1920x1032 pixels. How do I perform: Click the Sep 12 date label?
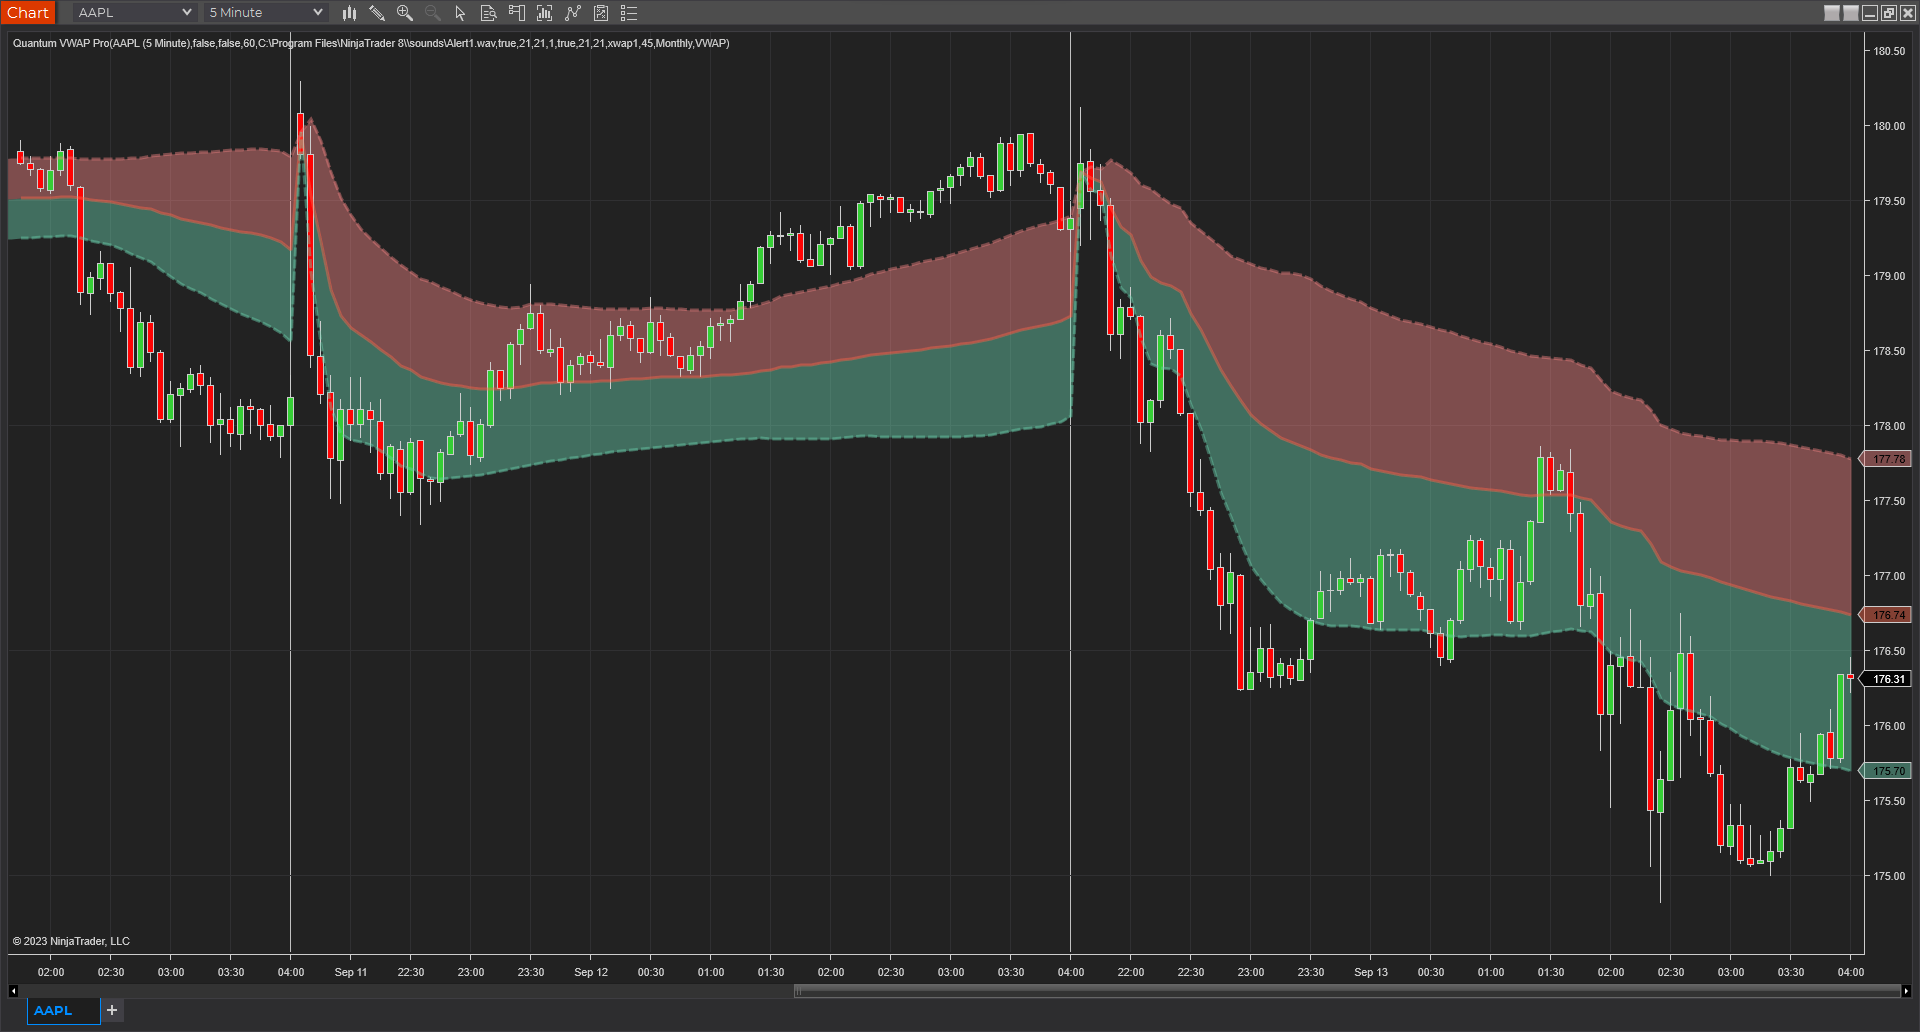(591, 972)
